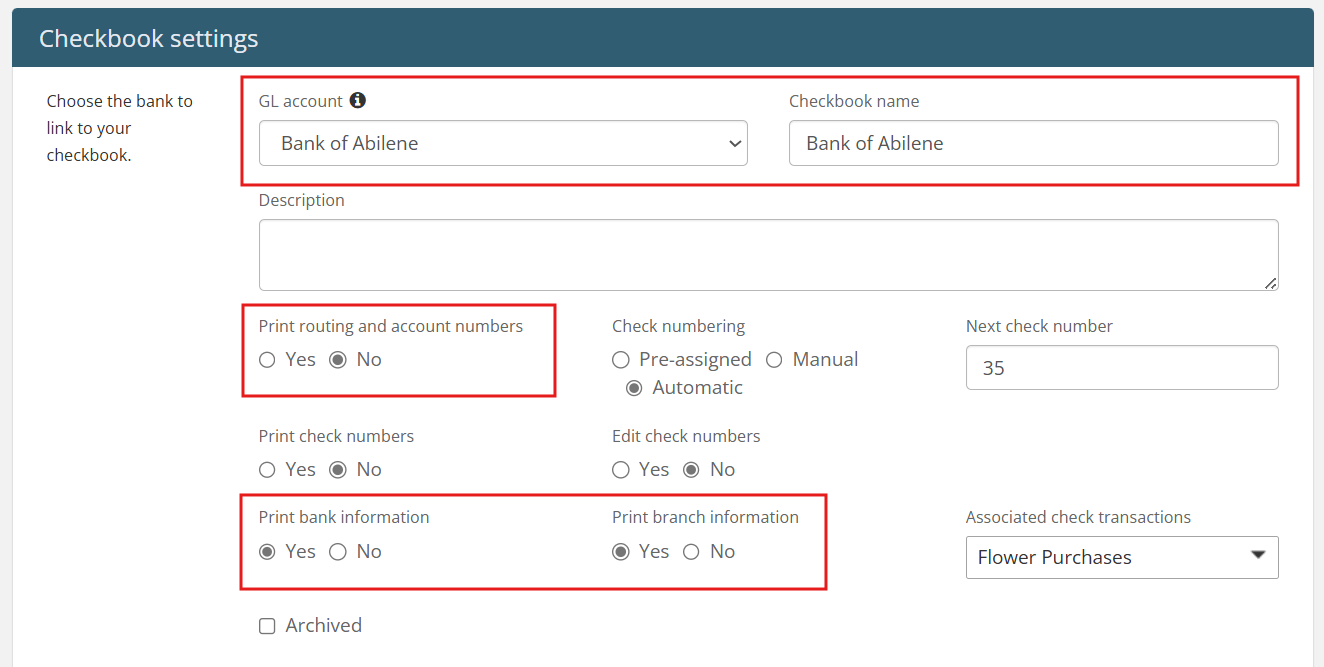
Task: Click inside the Description text area
Action: point(767,255)
